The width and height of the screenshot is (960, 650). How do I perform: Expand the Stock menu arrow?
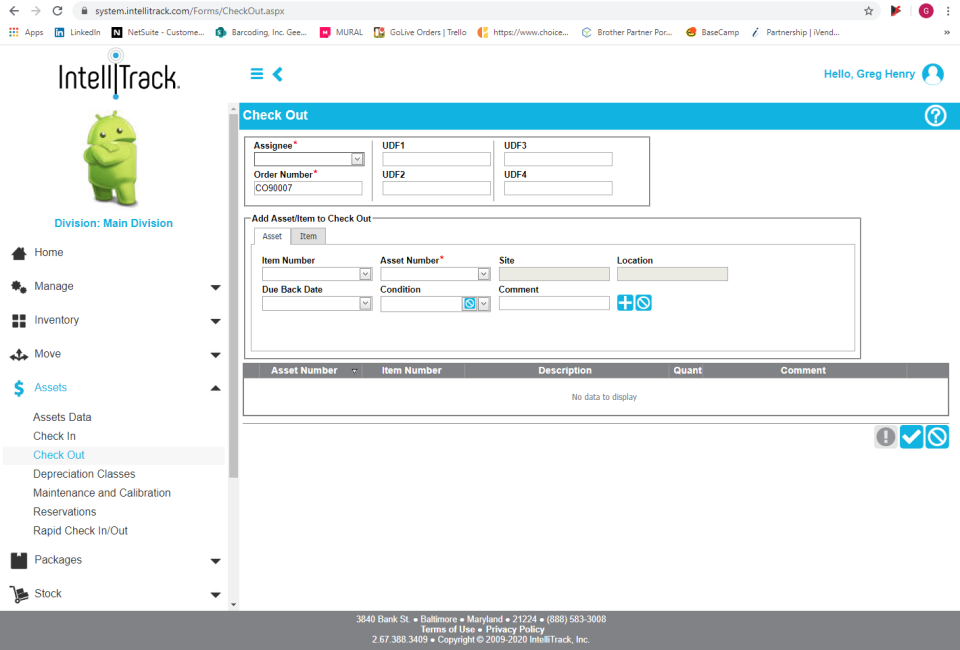click(x=216, y=594)
